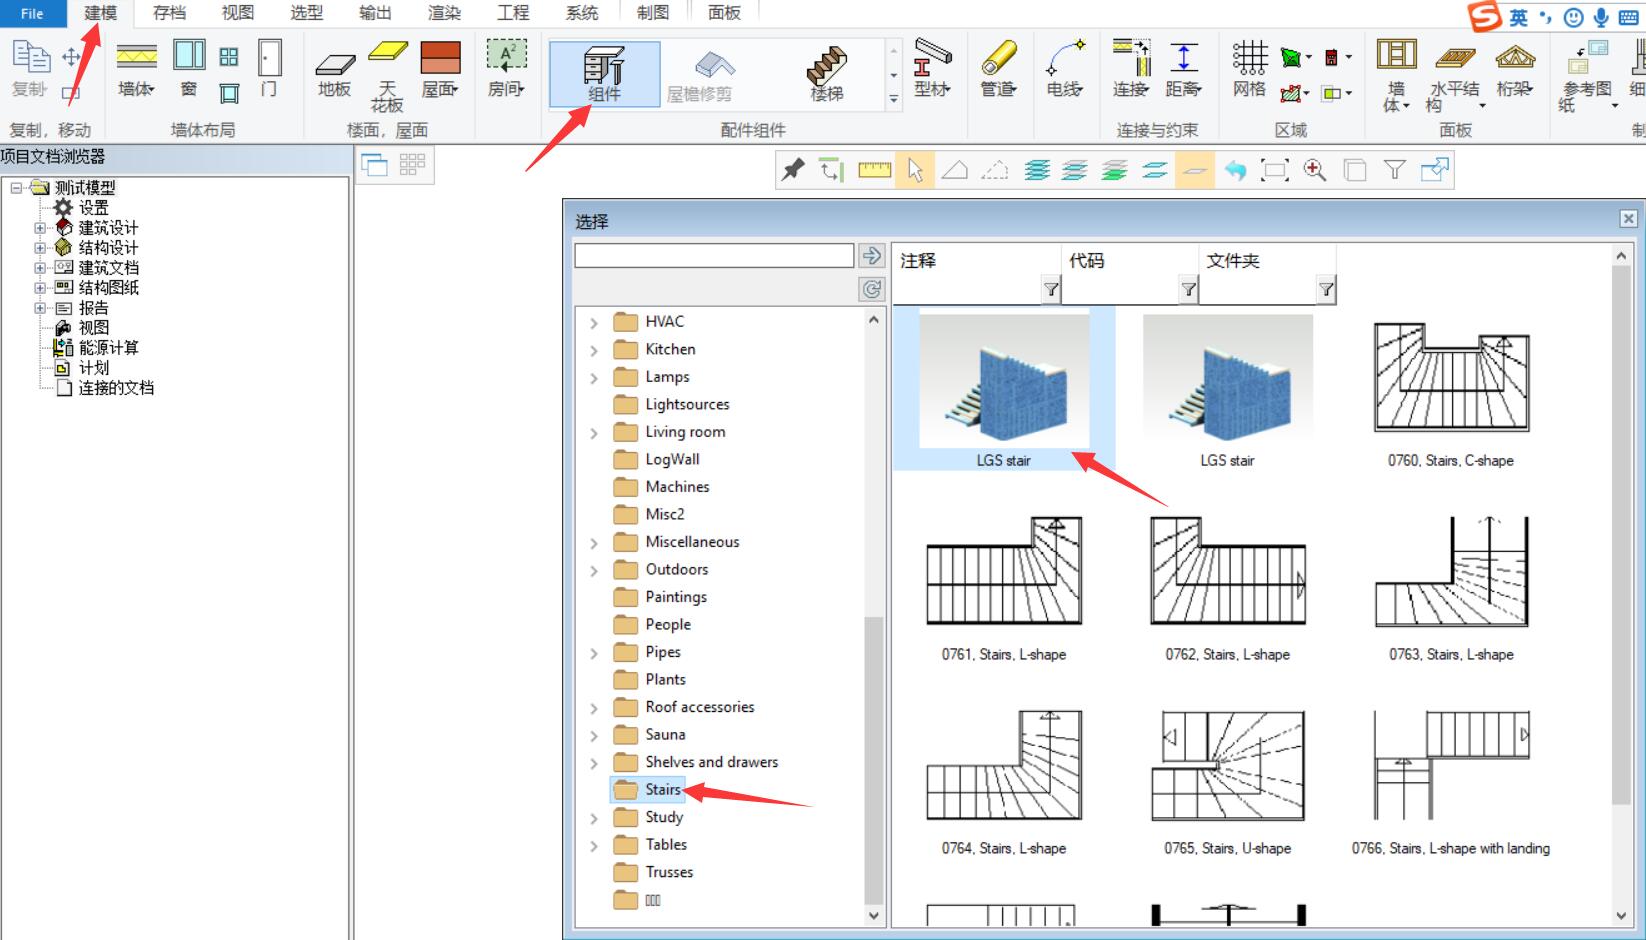Image resolution: width=1646 pixels, height=940 pixels.
Task: Click the 距离 distance constraint tool
Action: point(1183,69)
